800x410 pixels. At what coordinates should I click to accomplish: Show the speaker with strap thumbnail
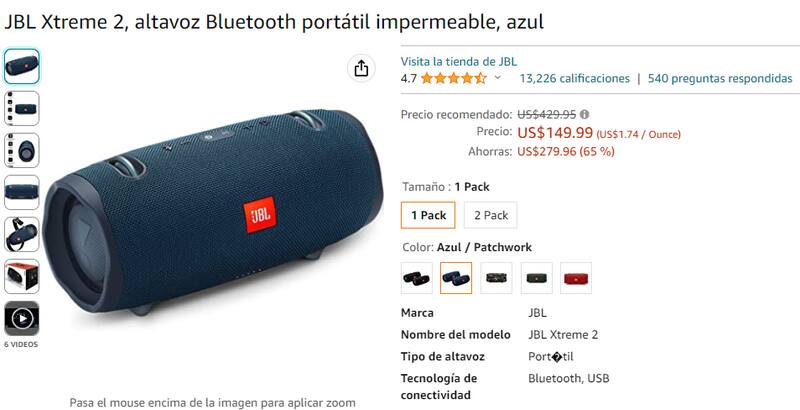tap(22, 235)
